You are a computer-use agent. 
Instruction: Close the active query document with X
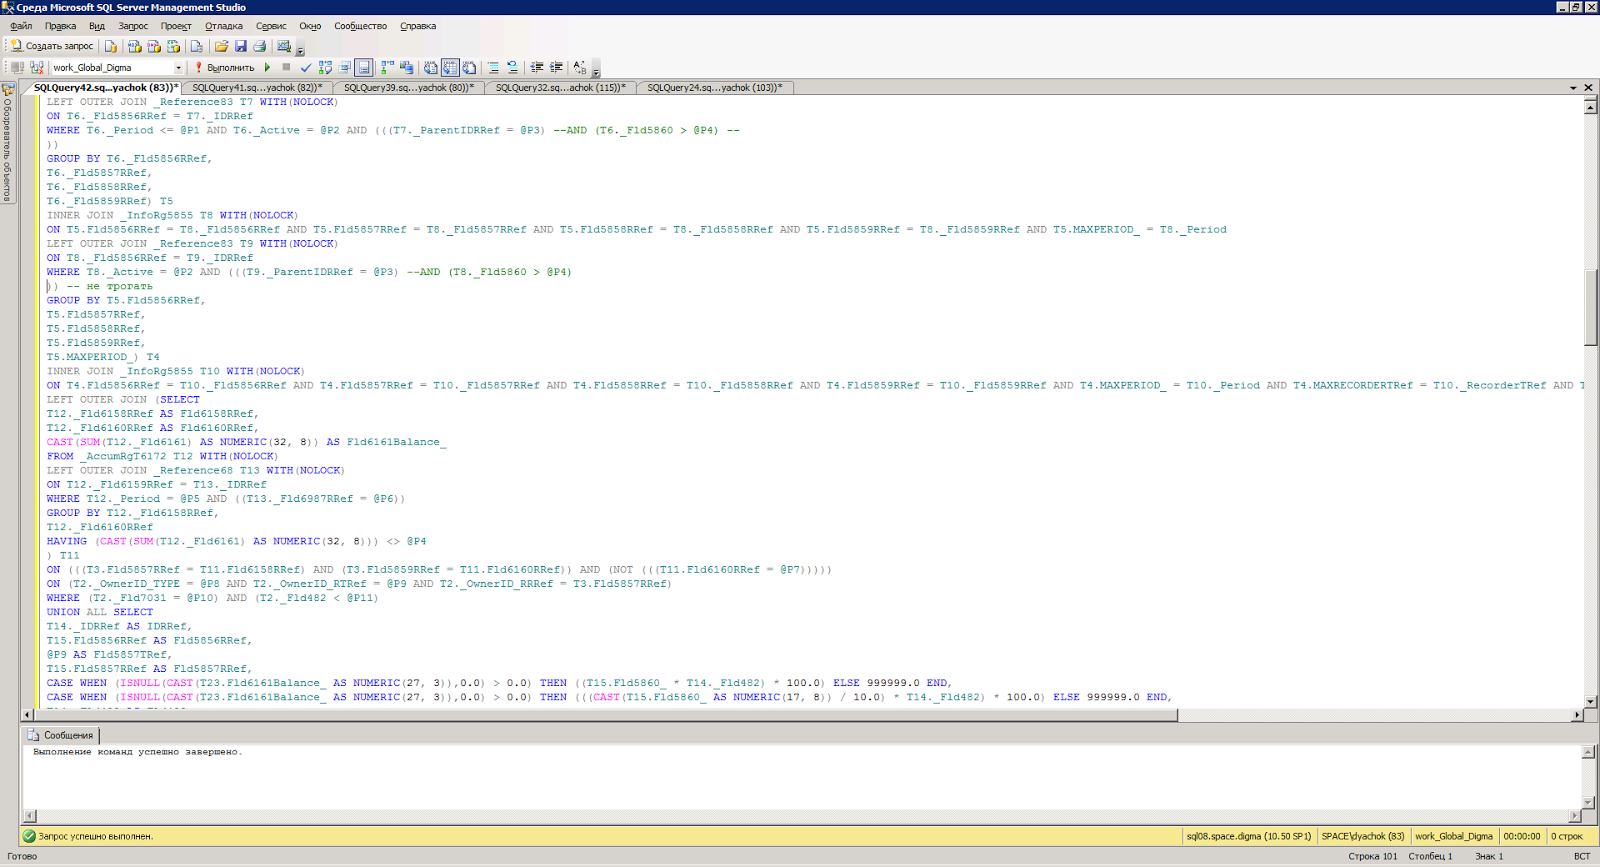pyautogui.click(x=1588, y=88)
